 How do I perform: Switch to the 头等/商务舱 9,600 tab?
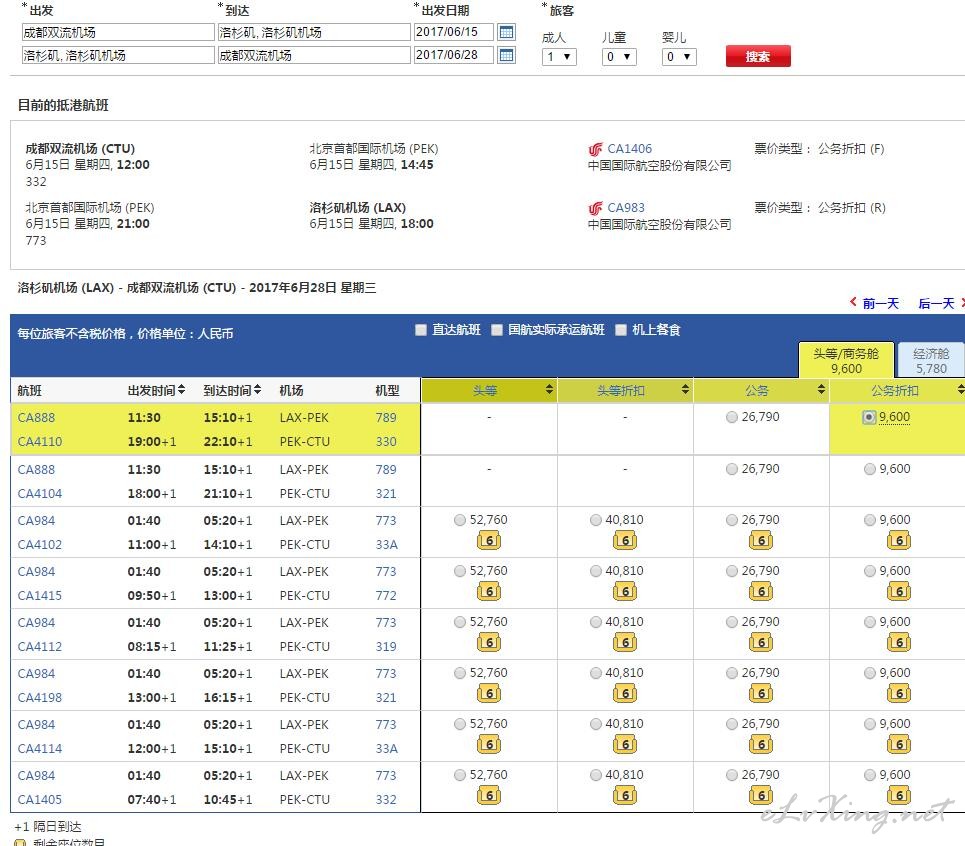tap(846, 360)
